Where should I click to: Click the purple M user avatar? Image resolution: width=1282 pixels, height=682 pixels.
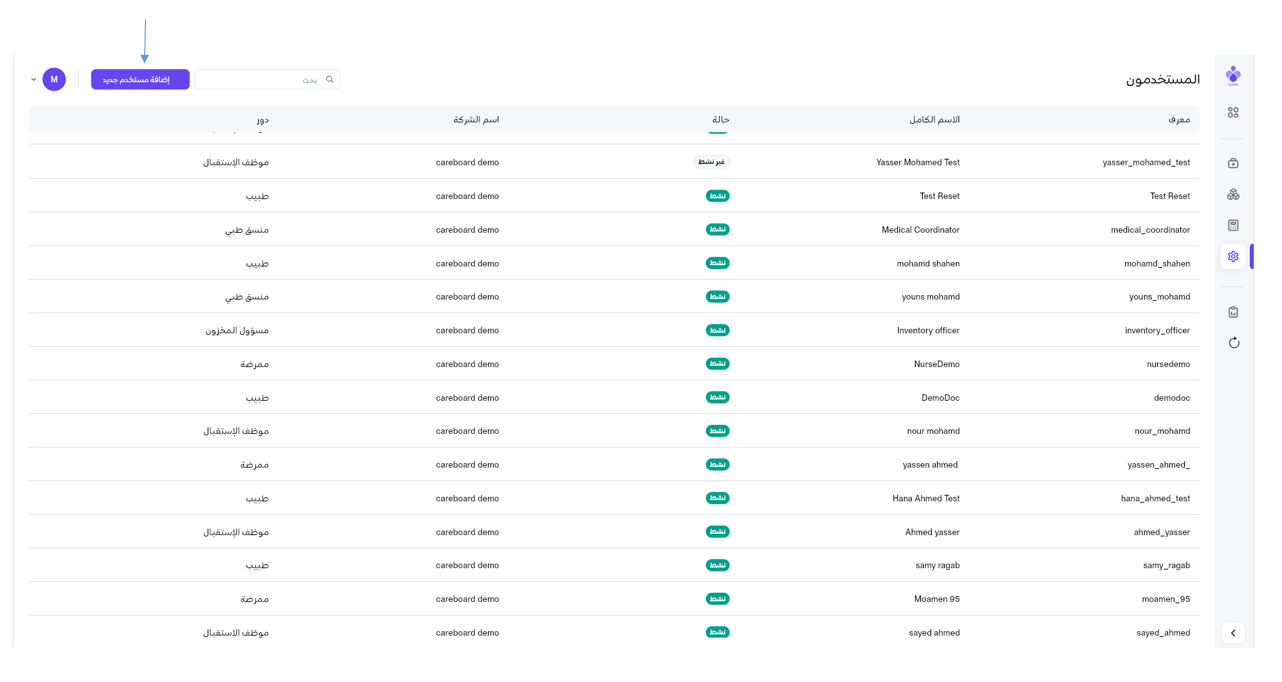pyautogui.click(x=54, y=80)
